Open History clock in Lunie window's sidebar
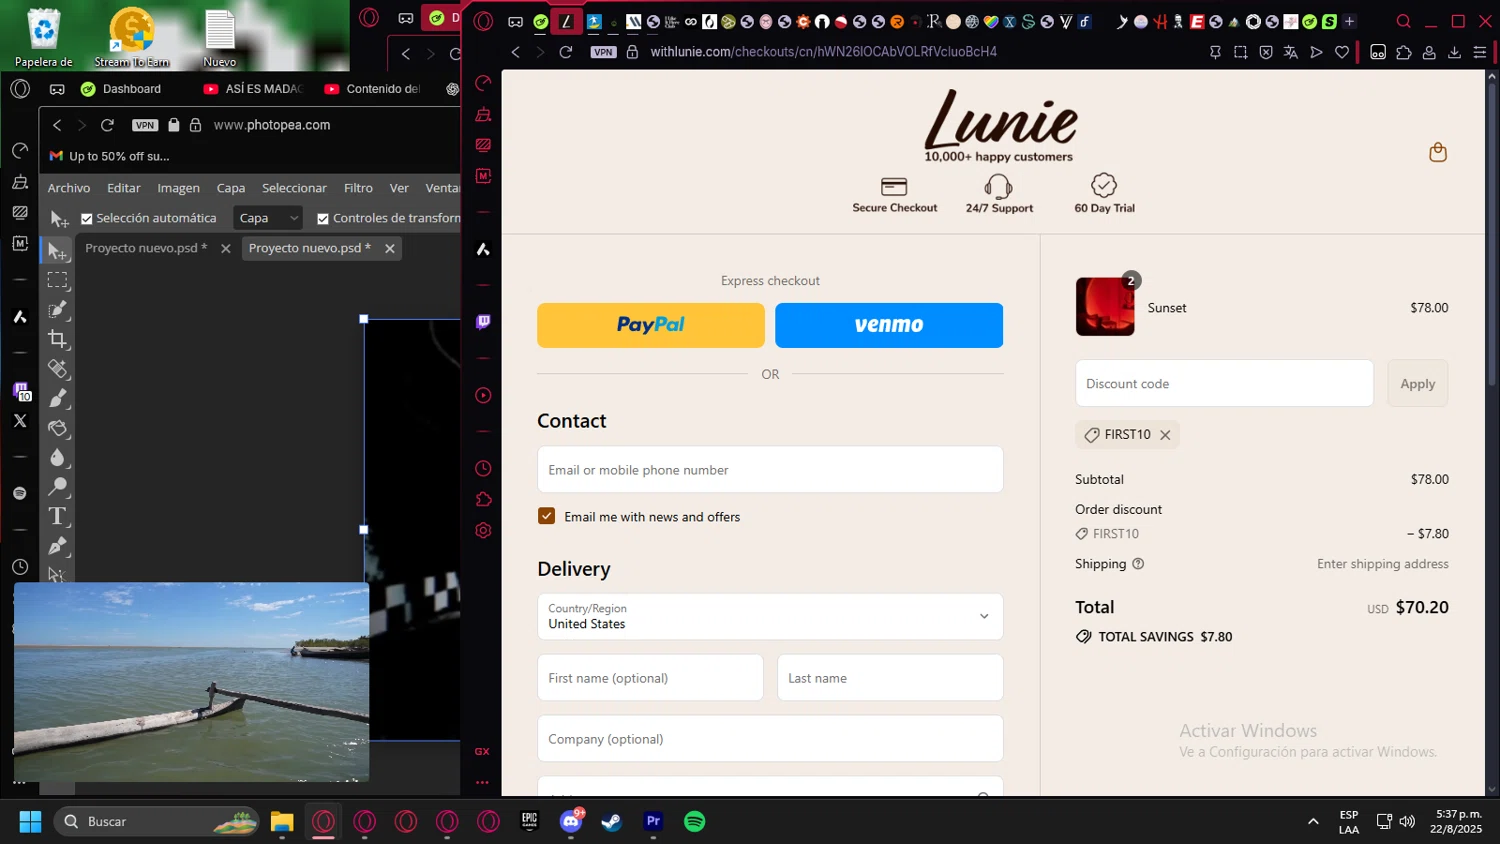This screenshot has height=844, width=1500. [x=483, y=468]
